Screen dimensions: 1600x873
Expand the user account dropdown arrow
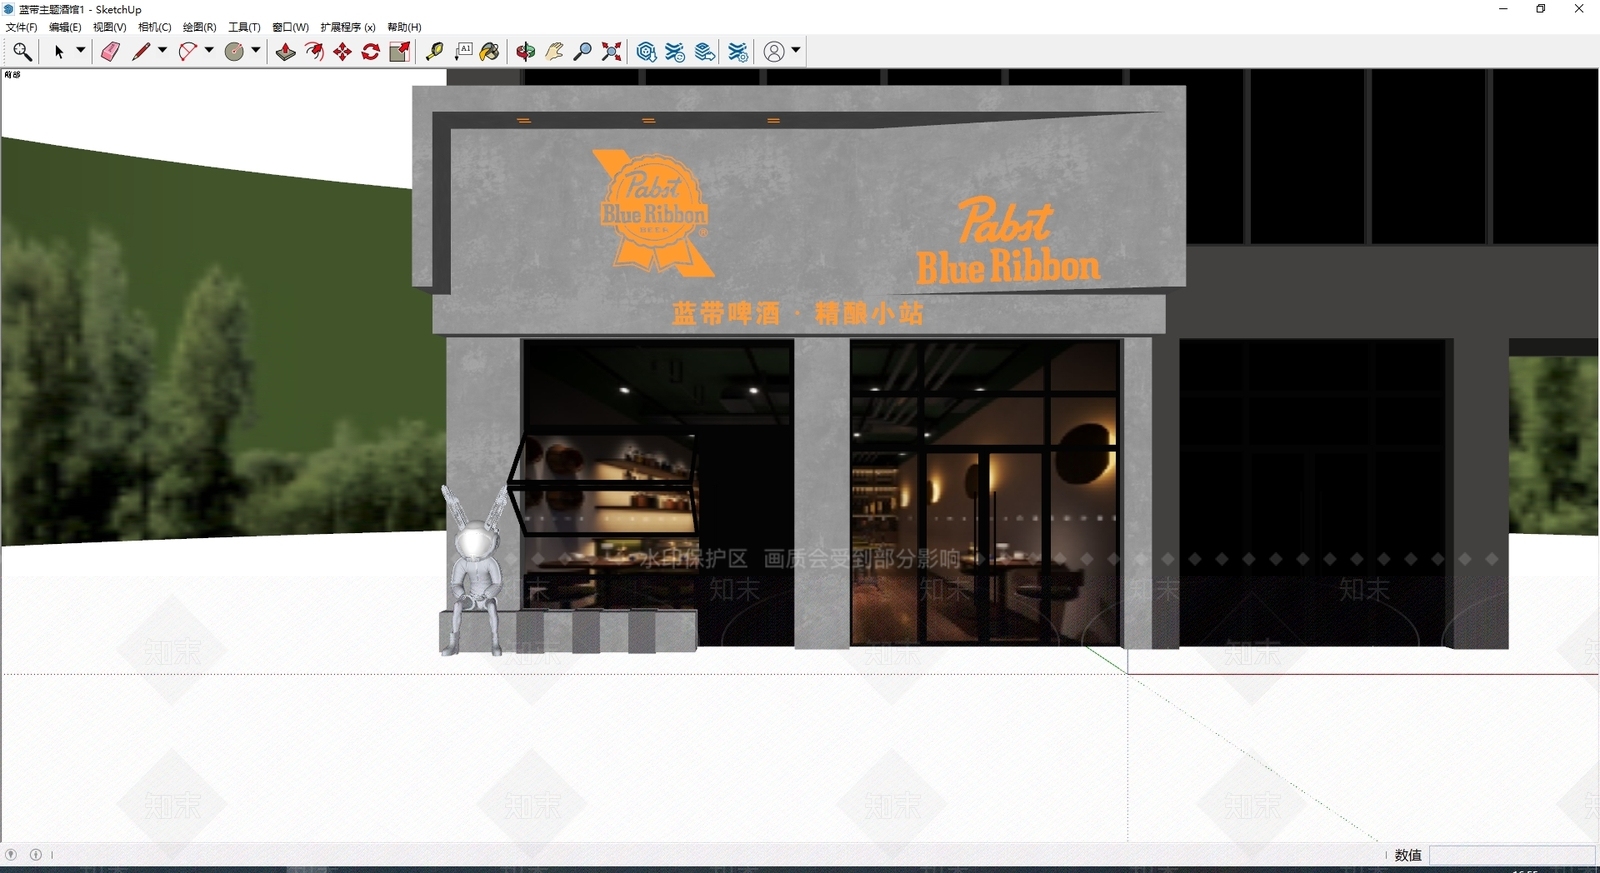(x=796, y=50)
